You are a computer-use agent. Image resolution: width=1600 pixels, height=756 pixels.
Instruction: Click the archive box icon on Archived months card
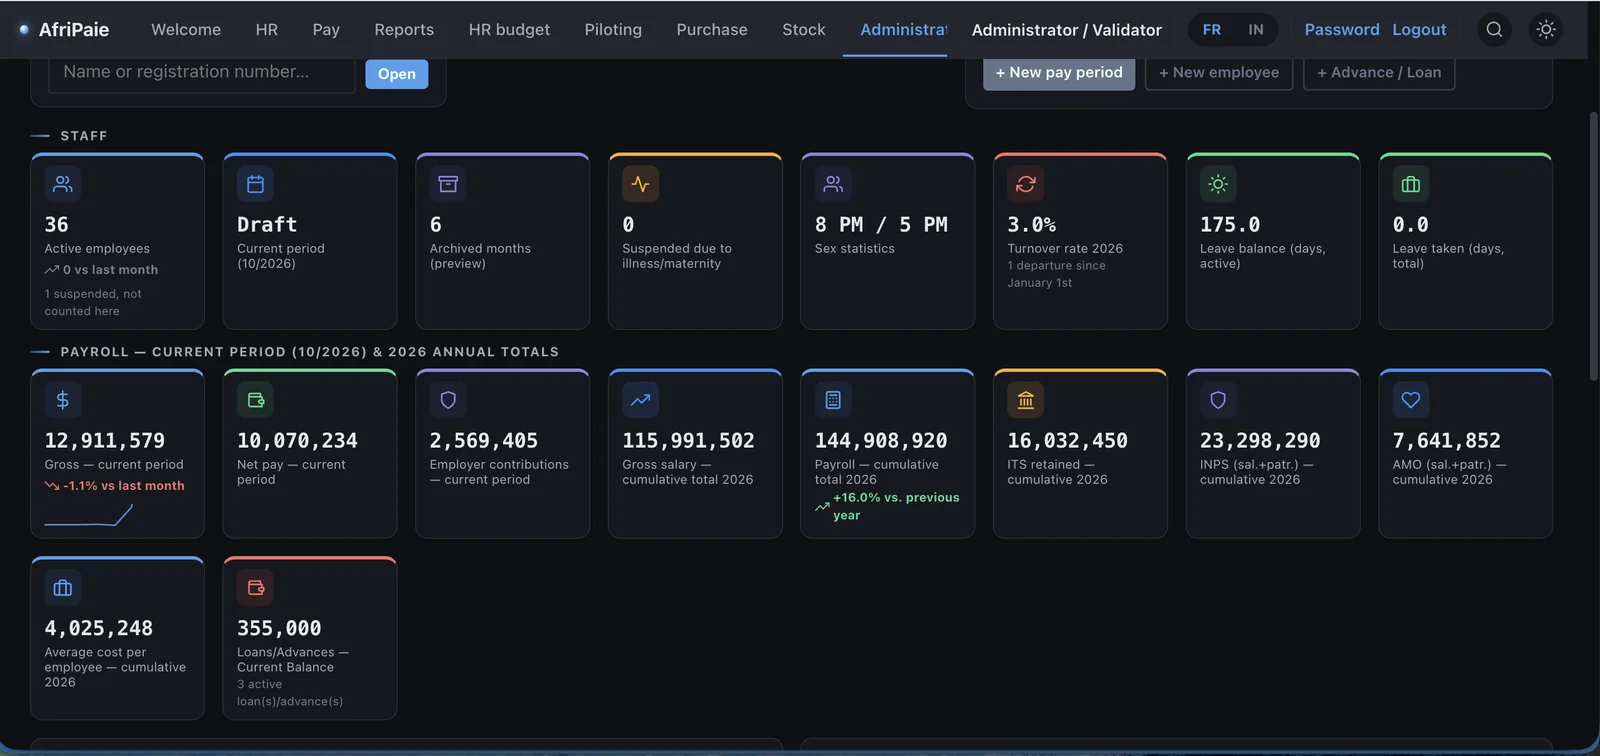(448, 184)
